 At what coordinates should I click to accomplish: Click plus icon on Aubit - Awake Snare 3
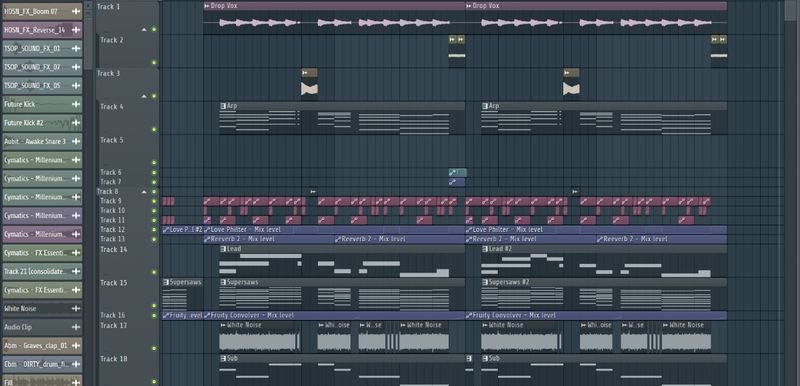[x=76, y=141]
